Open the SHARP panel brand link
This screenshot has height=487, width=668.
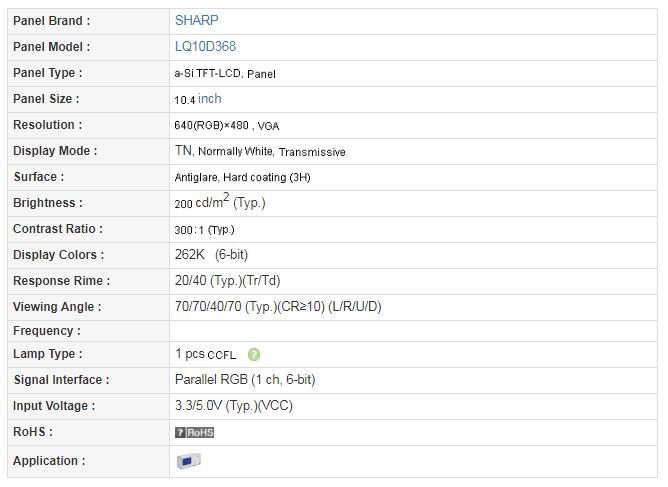click(196, 20)
